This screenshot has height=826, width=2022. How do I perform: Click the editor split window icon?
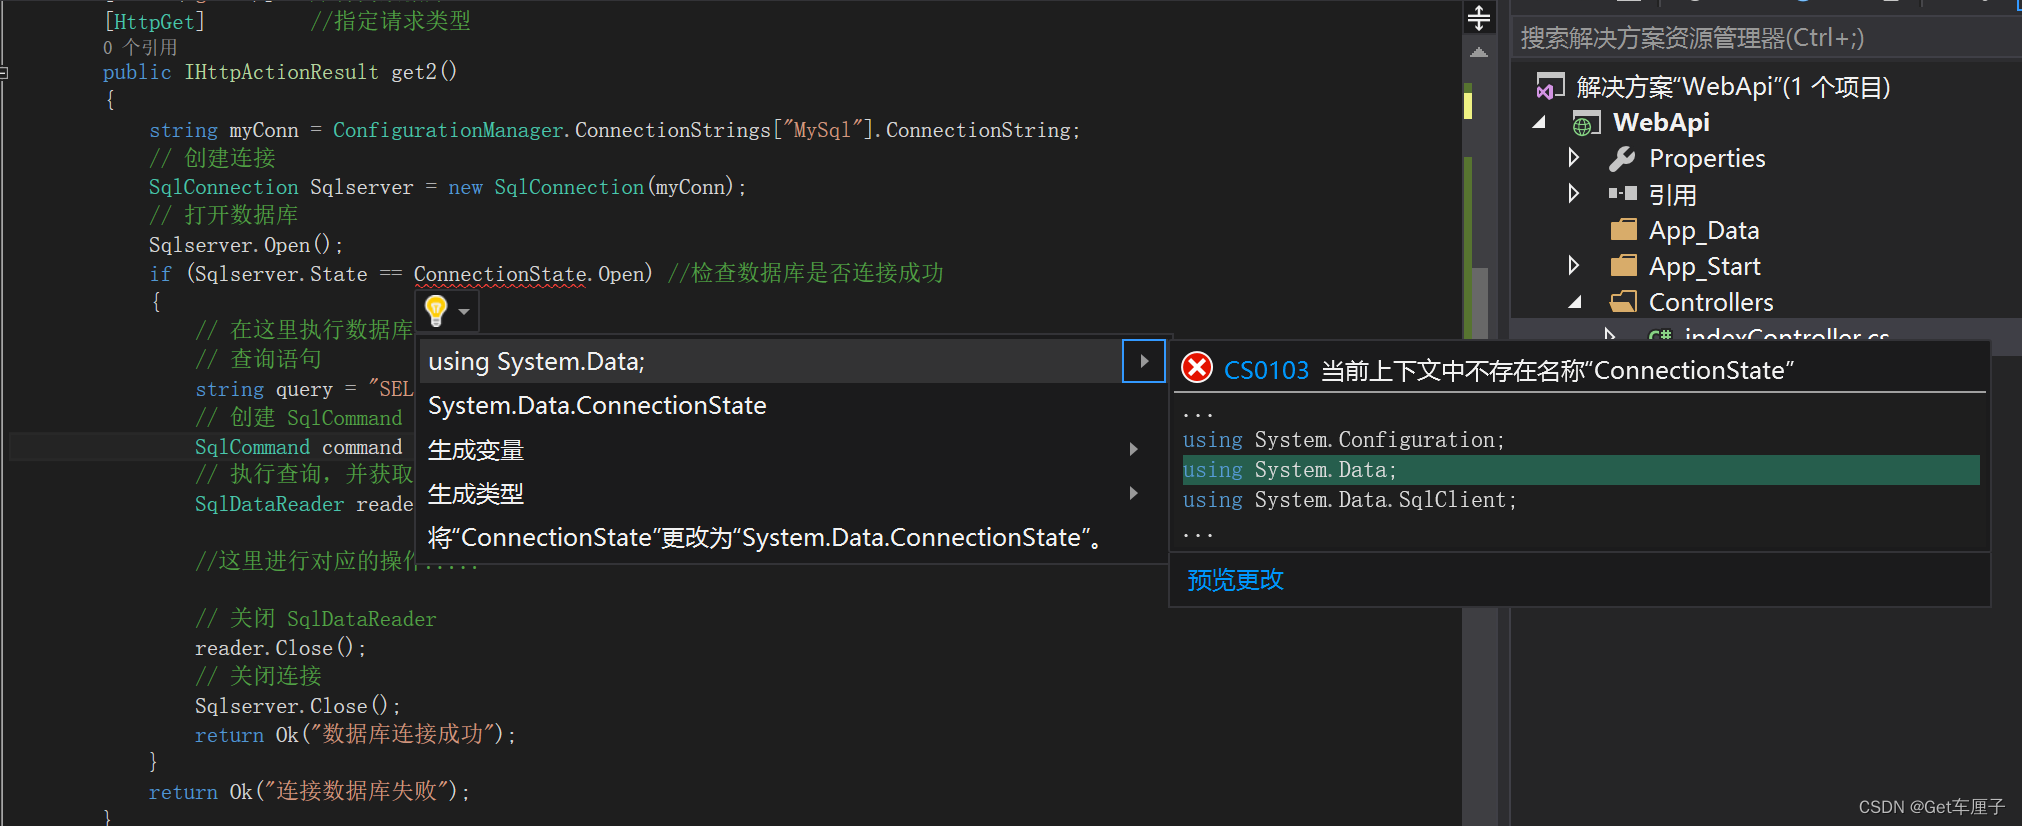click(1479, 18)
